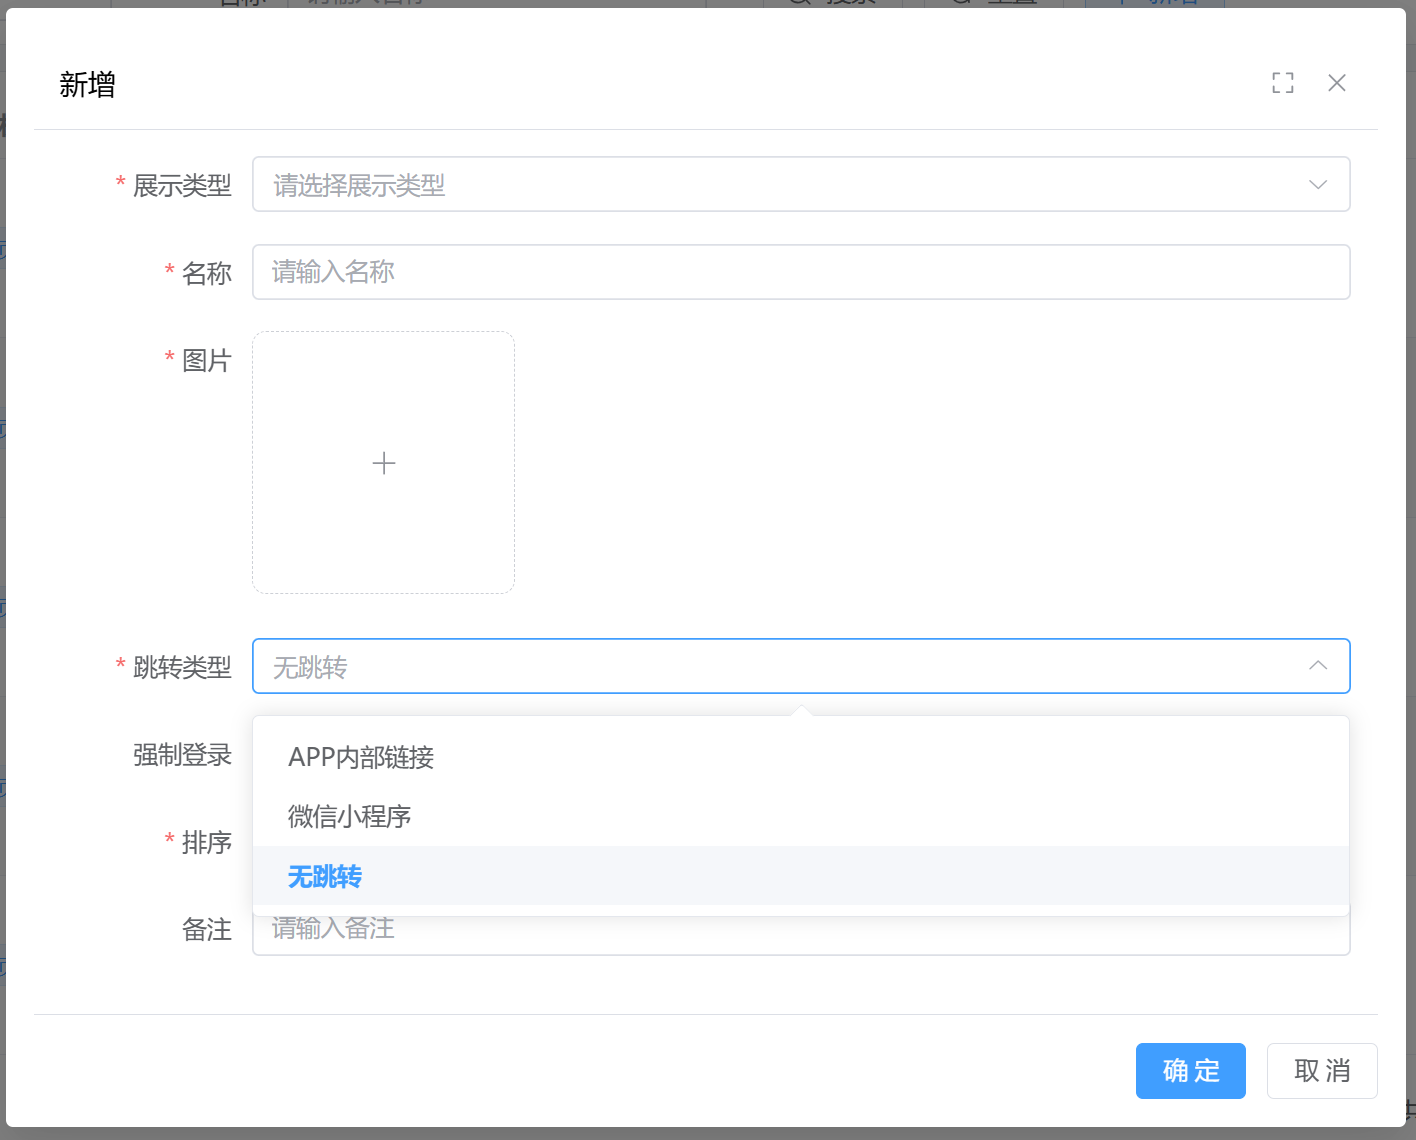1416x1140 pixels.
Task: Click the down chevron in 展示类型 field
Action: tap(1318, 185)
